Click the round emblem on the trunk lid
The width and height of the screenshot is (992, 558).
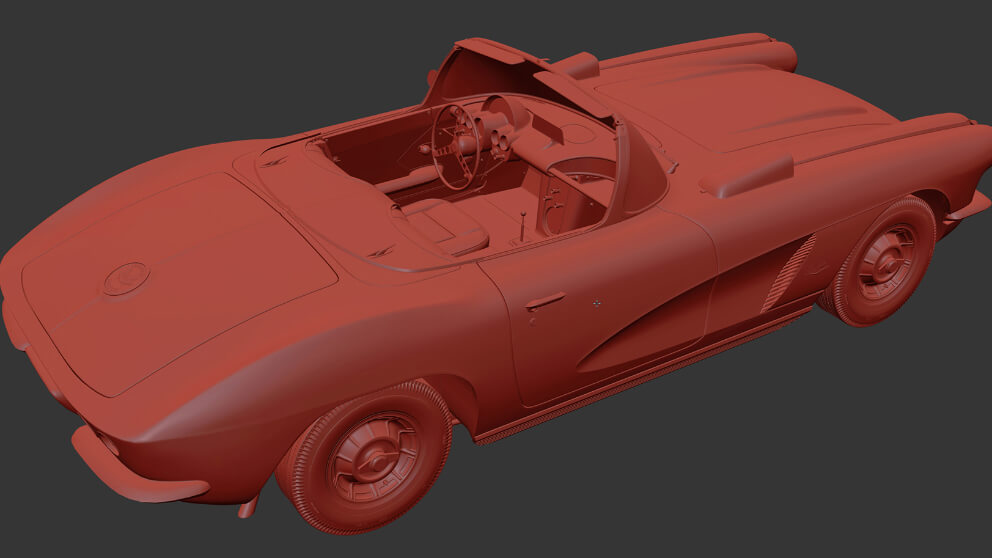click(126, 278)
